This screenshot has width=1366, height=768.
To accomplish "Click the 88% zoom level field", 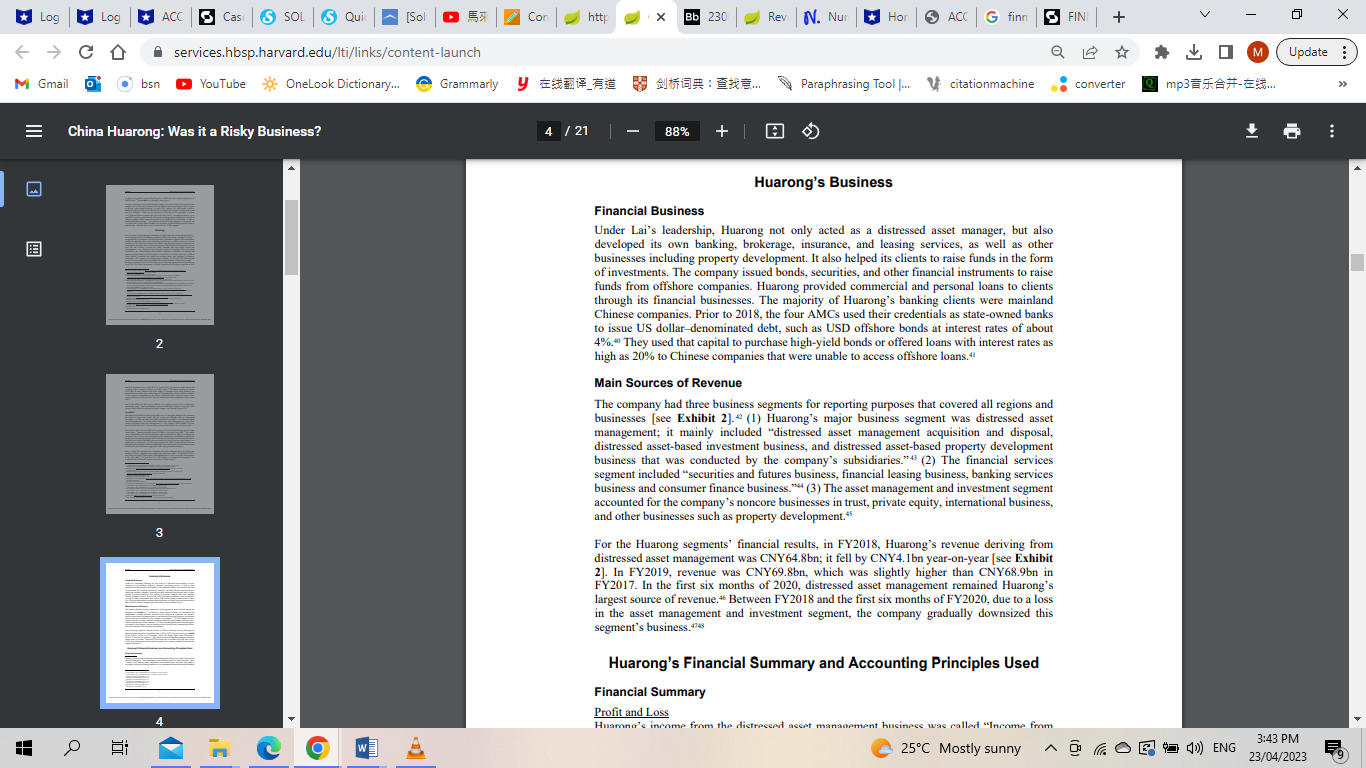I will tap(677, 131).
